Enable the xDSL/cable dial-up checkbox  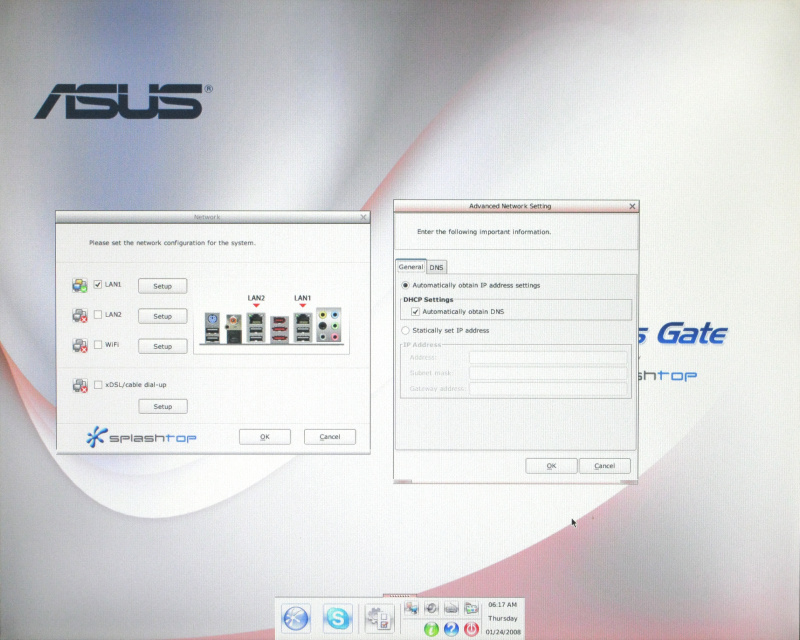[x=98, y=384]
